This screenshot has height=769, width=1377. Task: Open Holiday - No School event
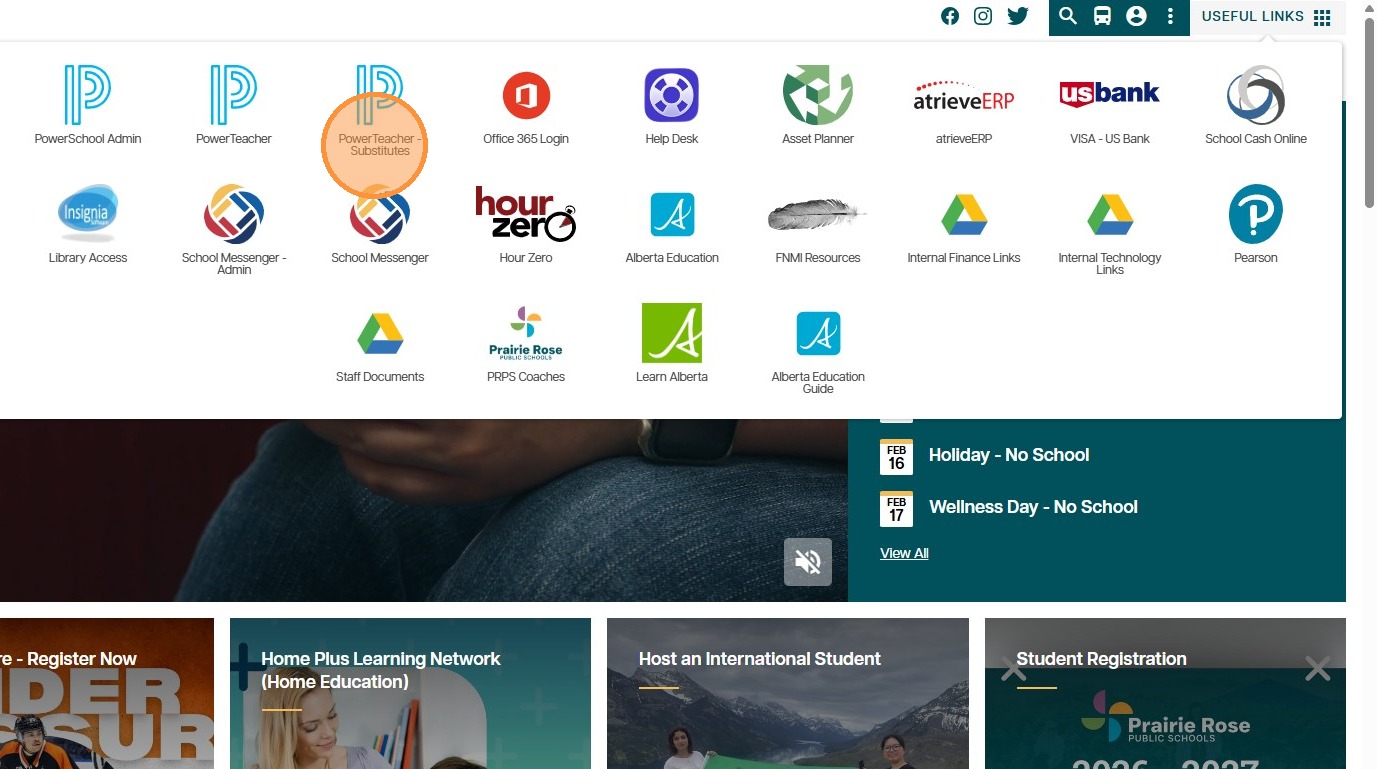pyautogui.click(x=1009, y=455)
